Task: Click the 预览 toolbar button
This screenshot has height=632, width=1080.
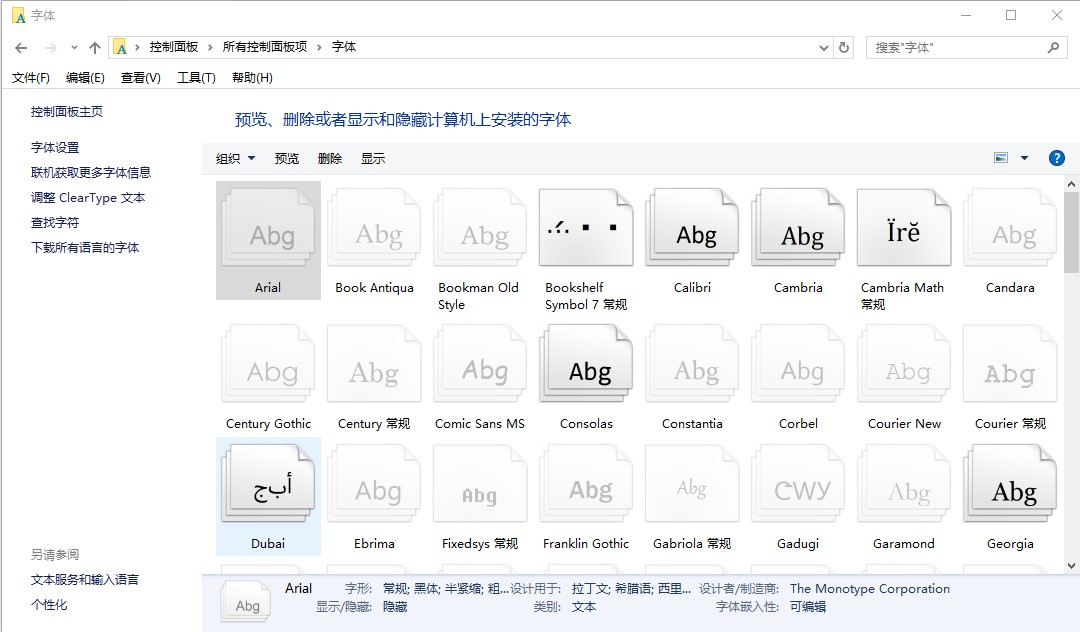Action: [x=287, y=158]
